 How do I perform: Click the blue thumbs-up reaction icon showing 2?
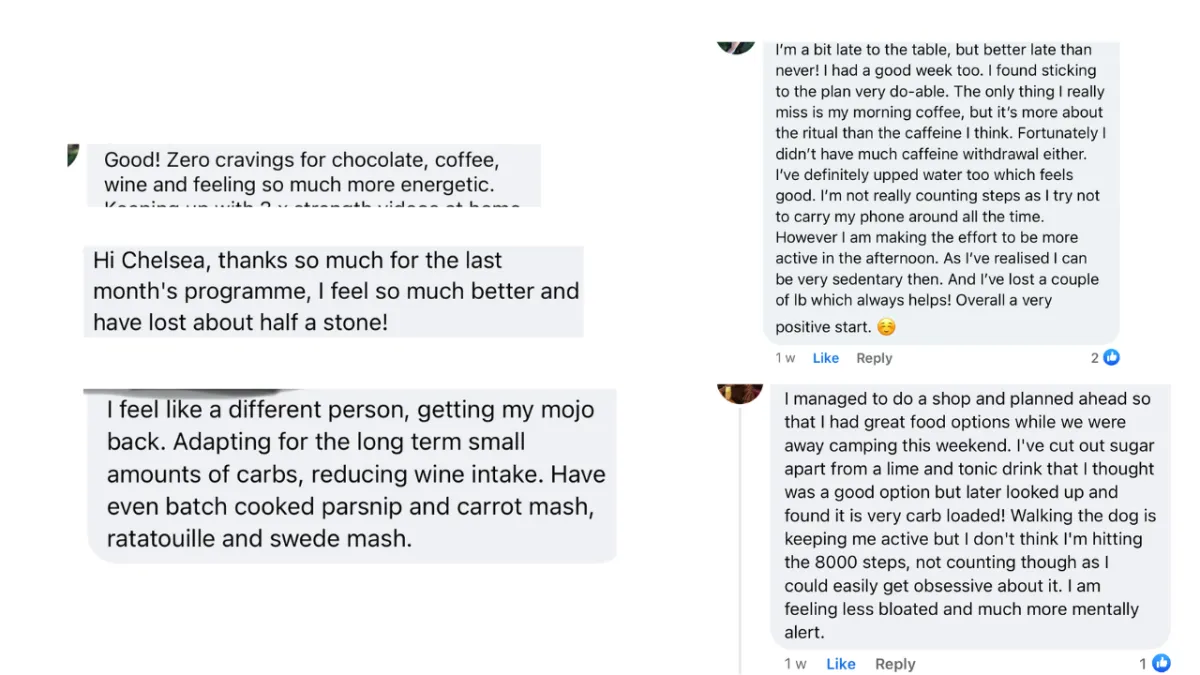point(1111,358)
